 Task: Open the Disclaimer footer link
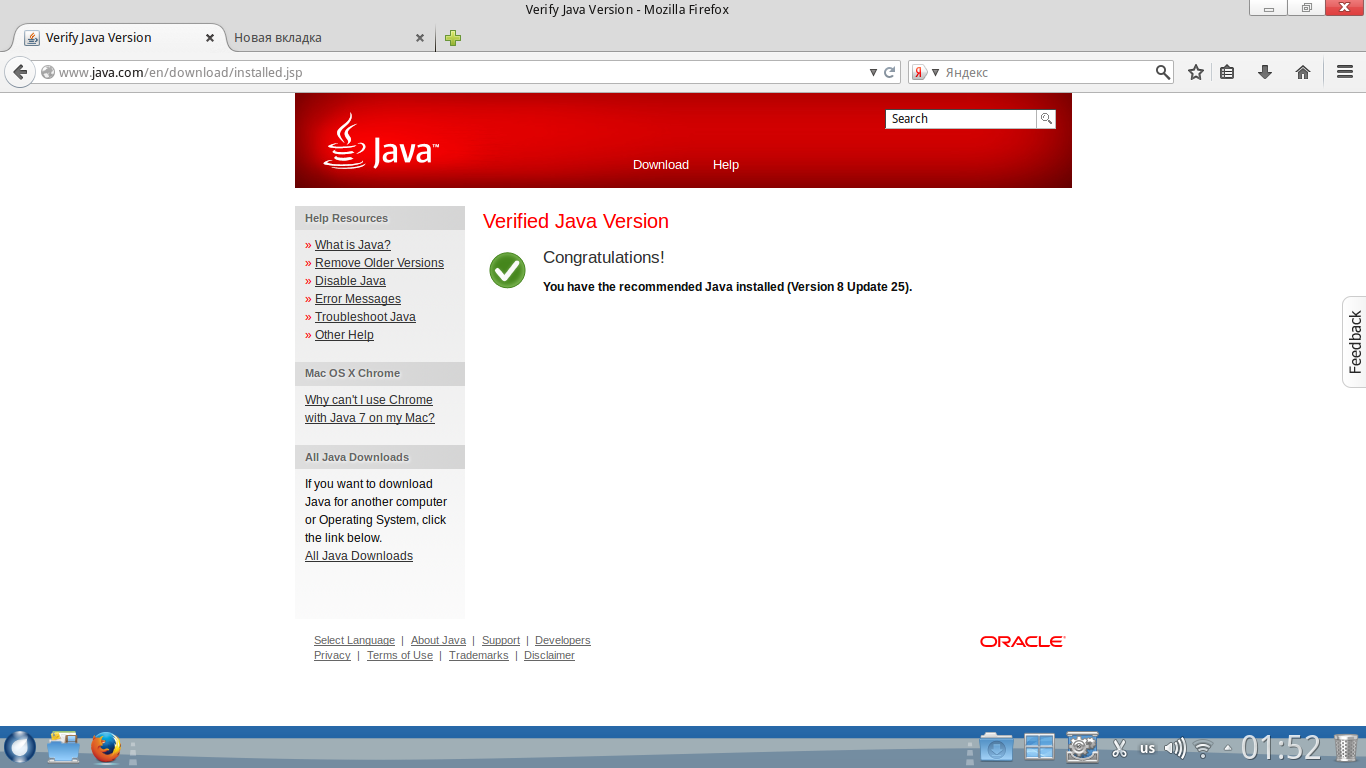point(549,656)
